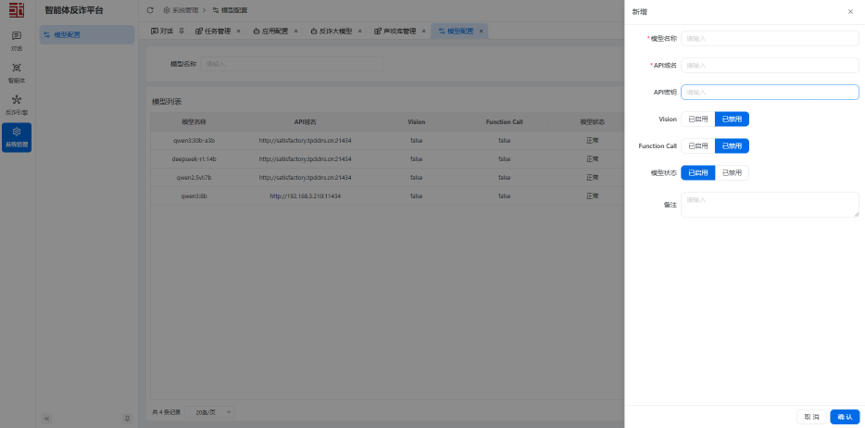Click the pin icon on the 对话 tab
Screen dimensions: 865x428
coord(181,31)
